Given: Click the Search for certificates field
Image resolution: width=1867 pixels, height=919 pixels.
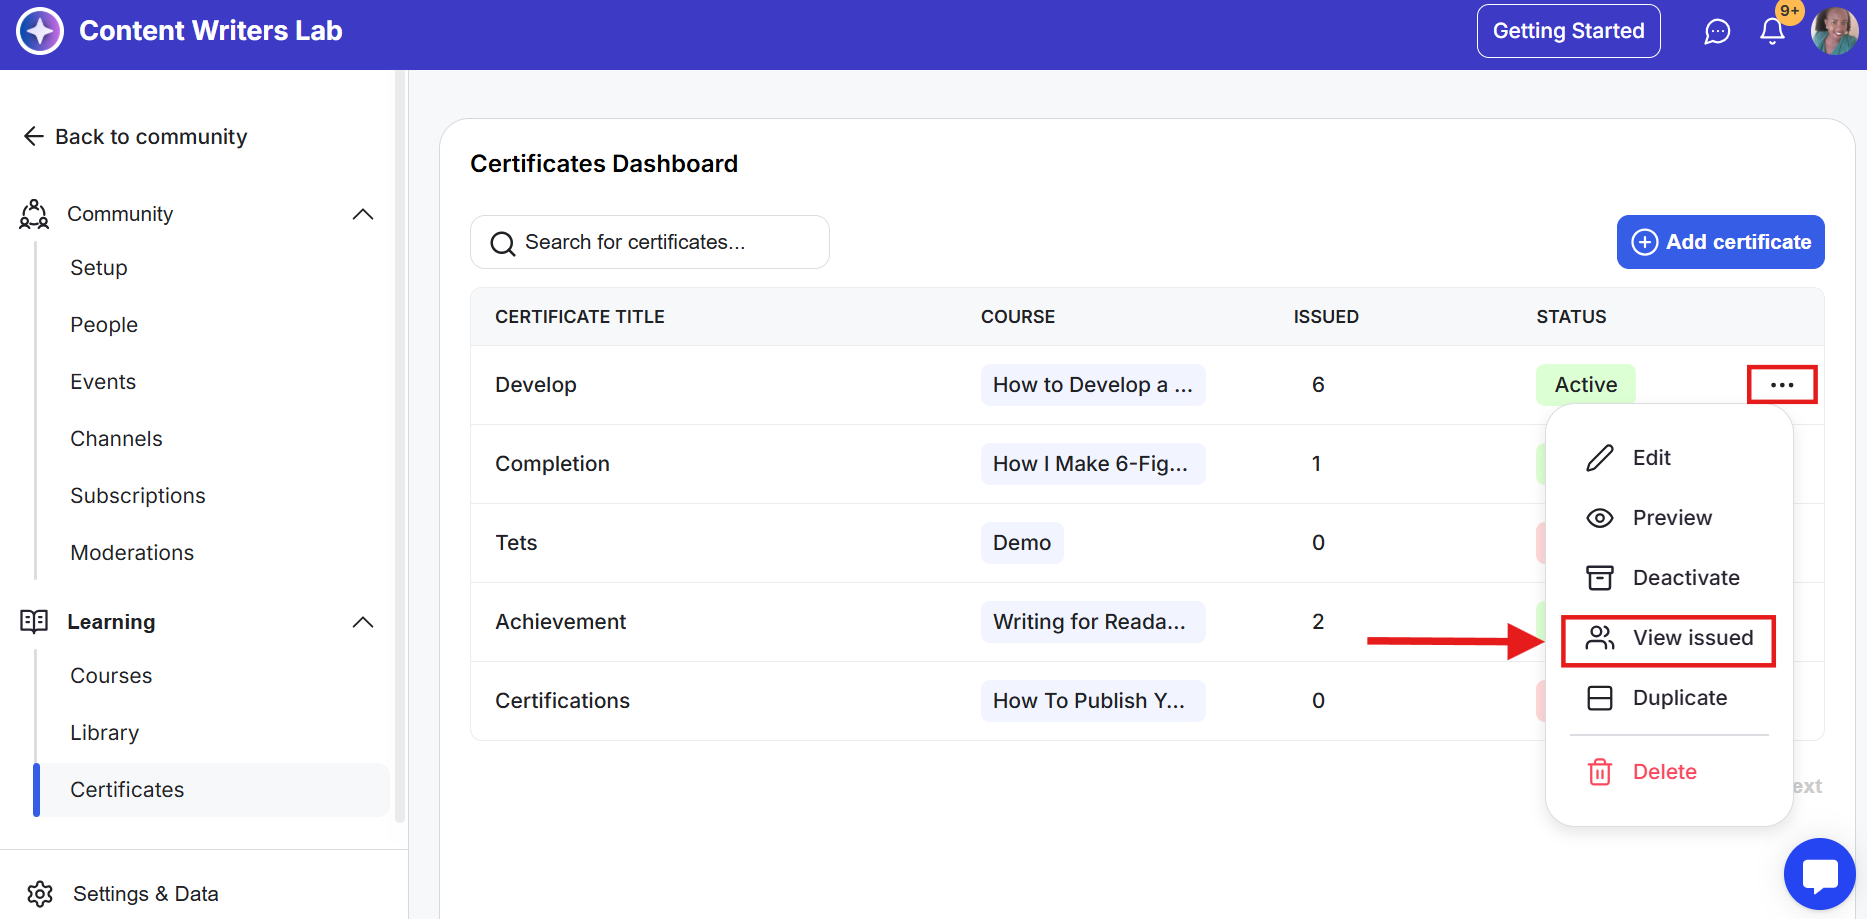Looking at the screenshot, I should 650,242.
